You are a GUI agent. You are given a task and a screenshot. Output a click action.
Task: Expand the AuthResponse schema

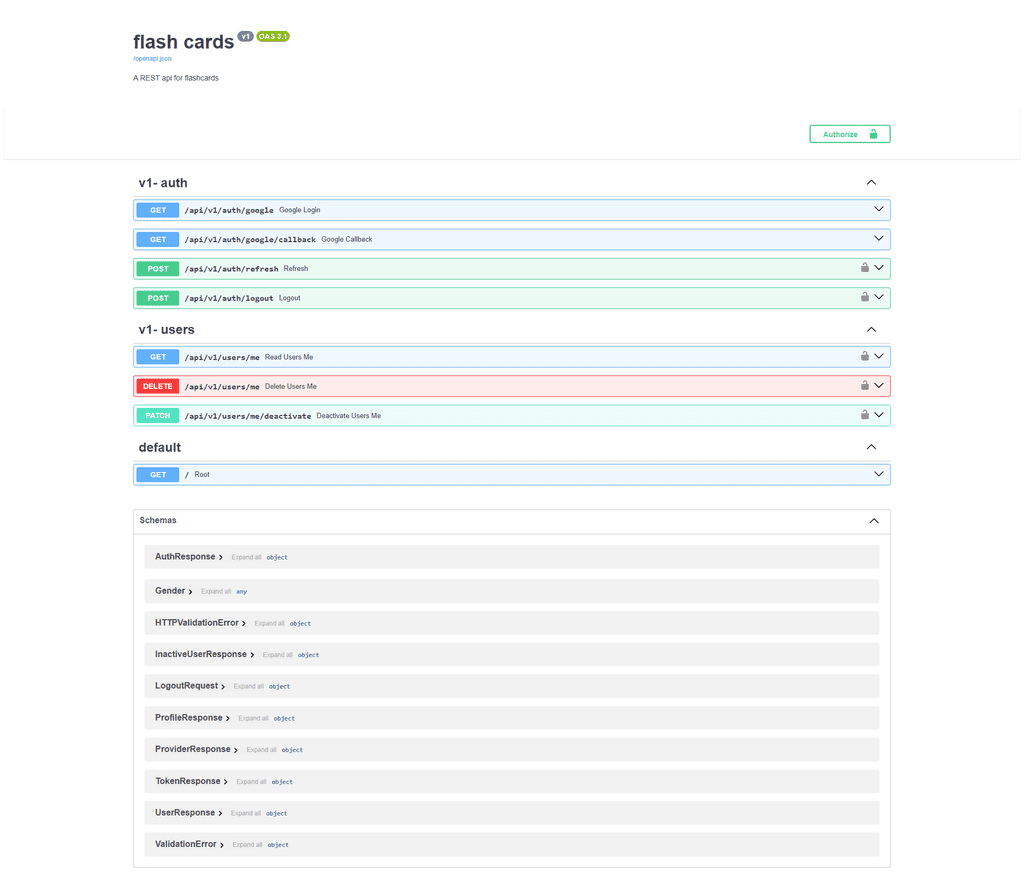pos(189,557)
